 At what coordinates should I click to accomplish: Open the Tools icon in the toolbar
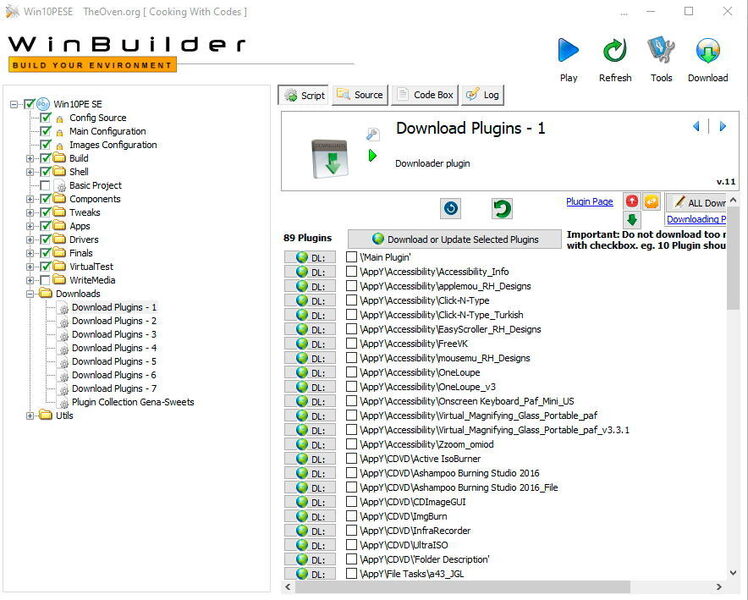click(661, 50)
